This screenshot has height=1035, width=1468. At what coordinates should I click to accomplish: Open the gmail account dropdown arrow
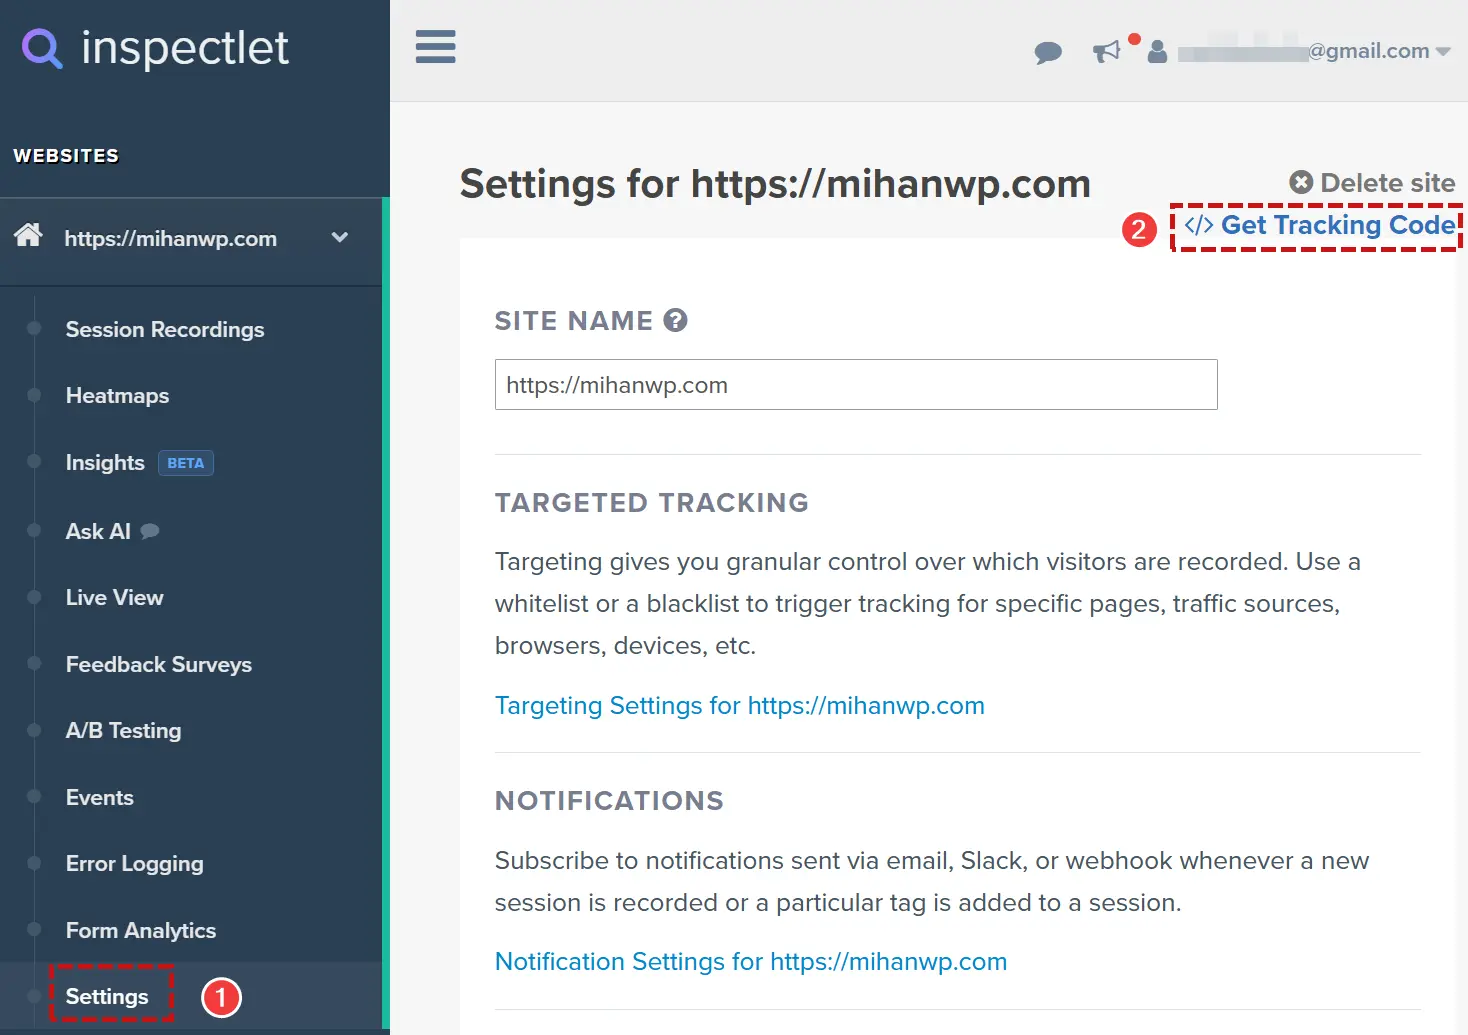coord(1443,52)
